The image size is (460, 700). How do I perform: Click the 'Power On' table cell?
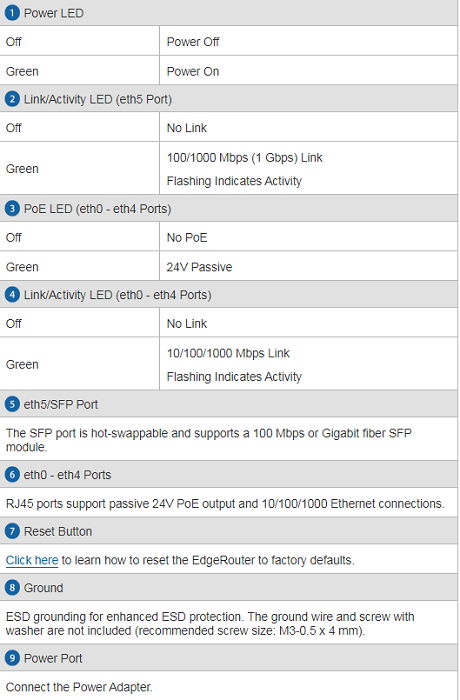pos(308,71)
